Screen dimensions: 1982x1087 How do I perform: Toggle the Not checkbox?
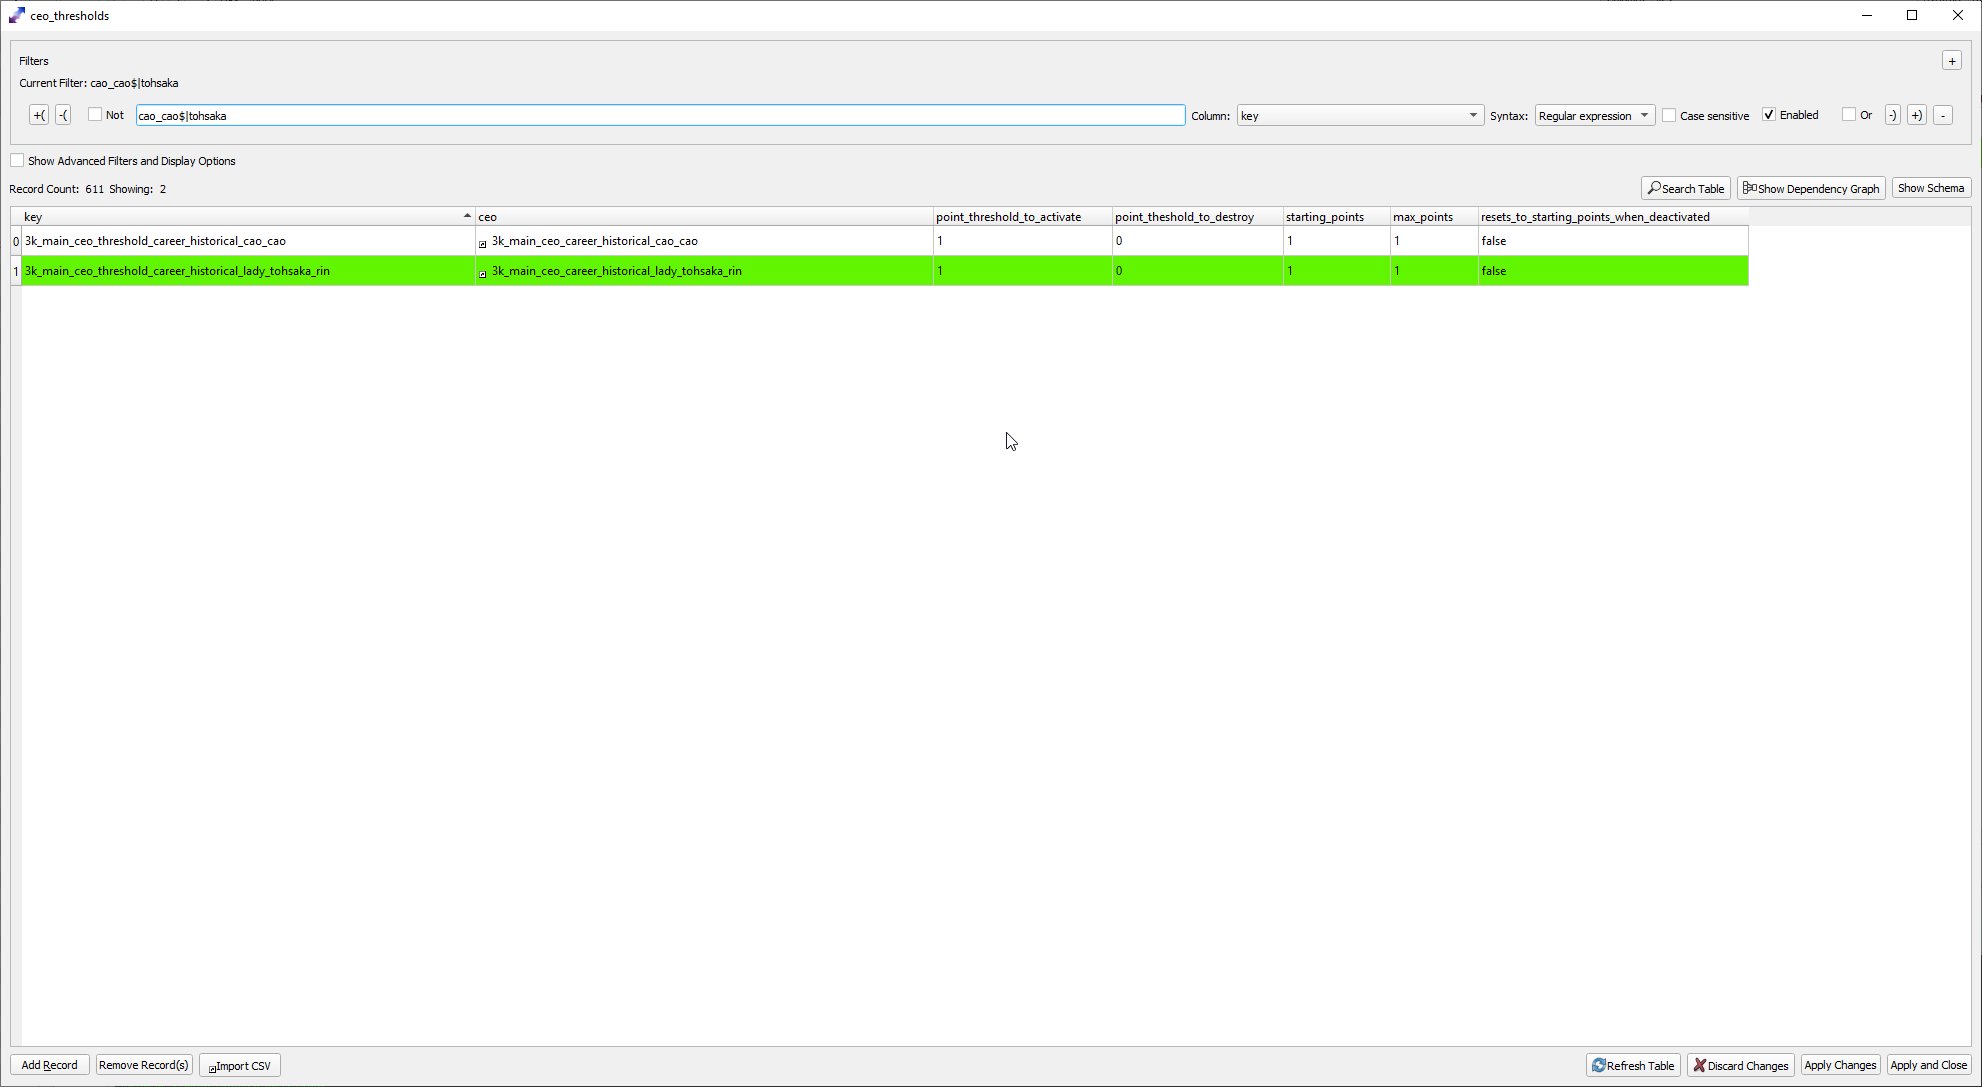[x=95, y=115]
